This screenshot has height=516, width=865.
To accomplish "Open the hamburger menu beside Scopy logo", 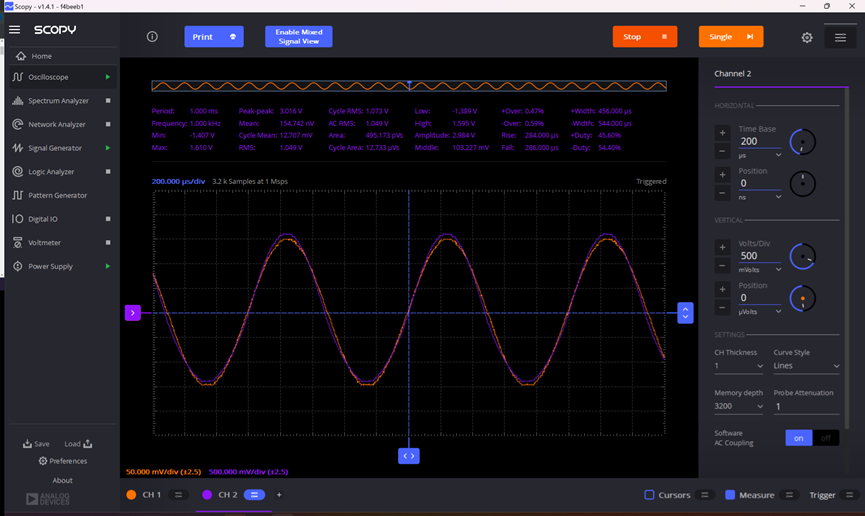I will (14, 30).
